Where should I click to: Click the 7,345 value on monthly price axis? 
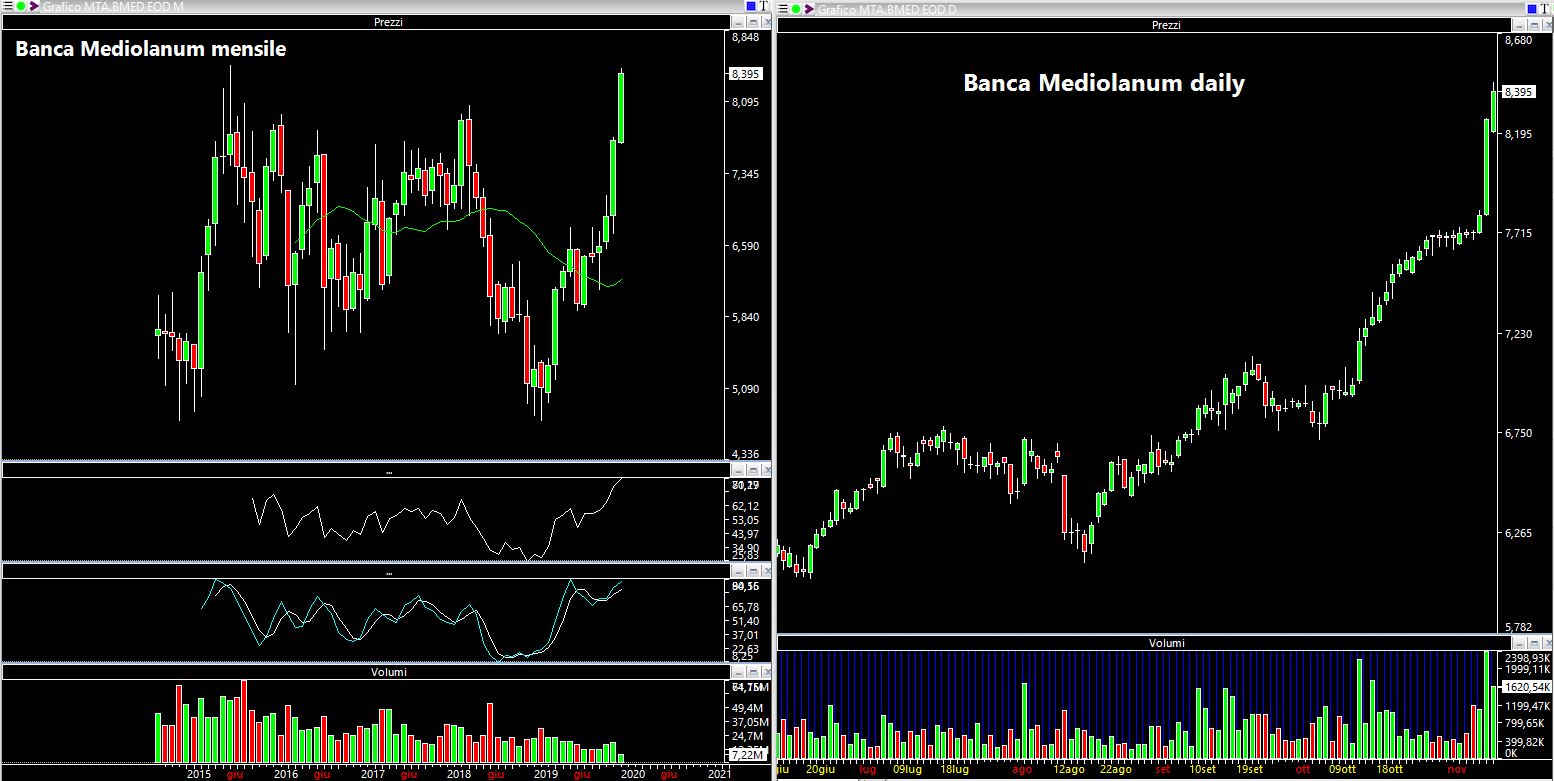pyautogui.click(x=746, y=174)
